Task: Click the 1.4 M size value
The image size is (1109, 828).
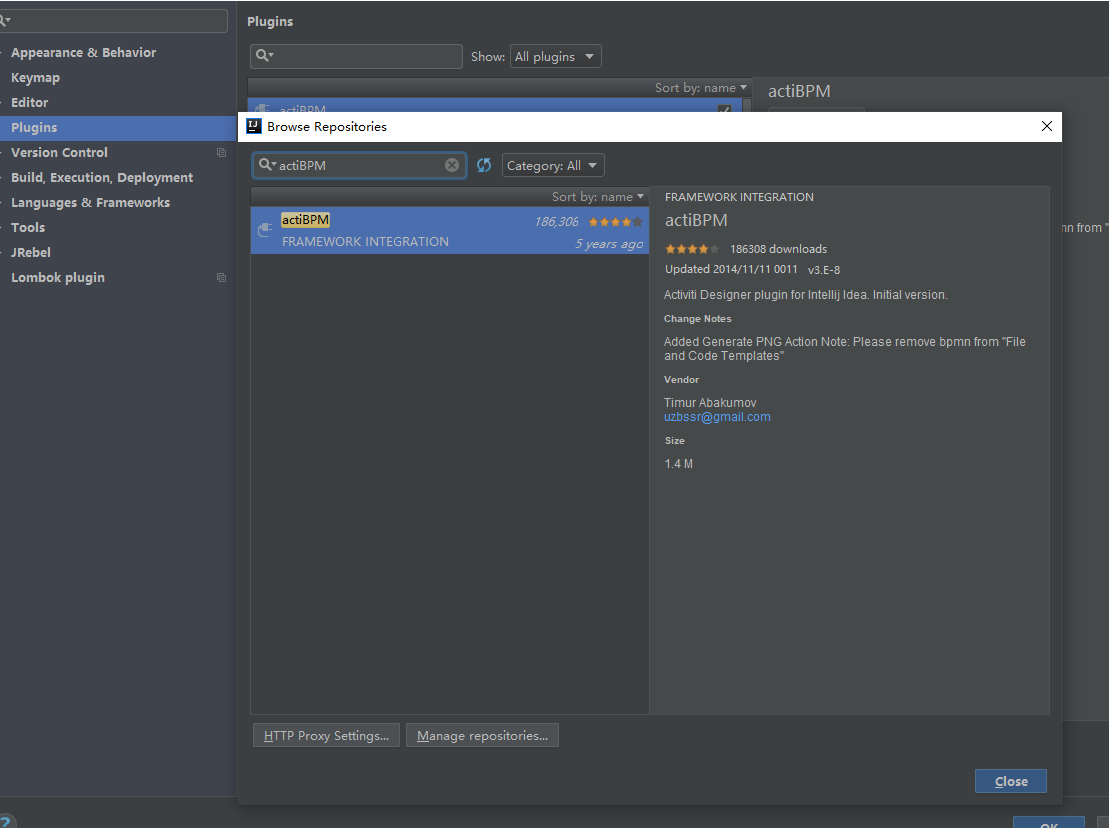Action: (679, 464)
